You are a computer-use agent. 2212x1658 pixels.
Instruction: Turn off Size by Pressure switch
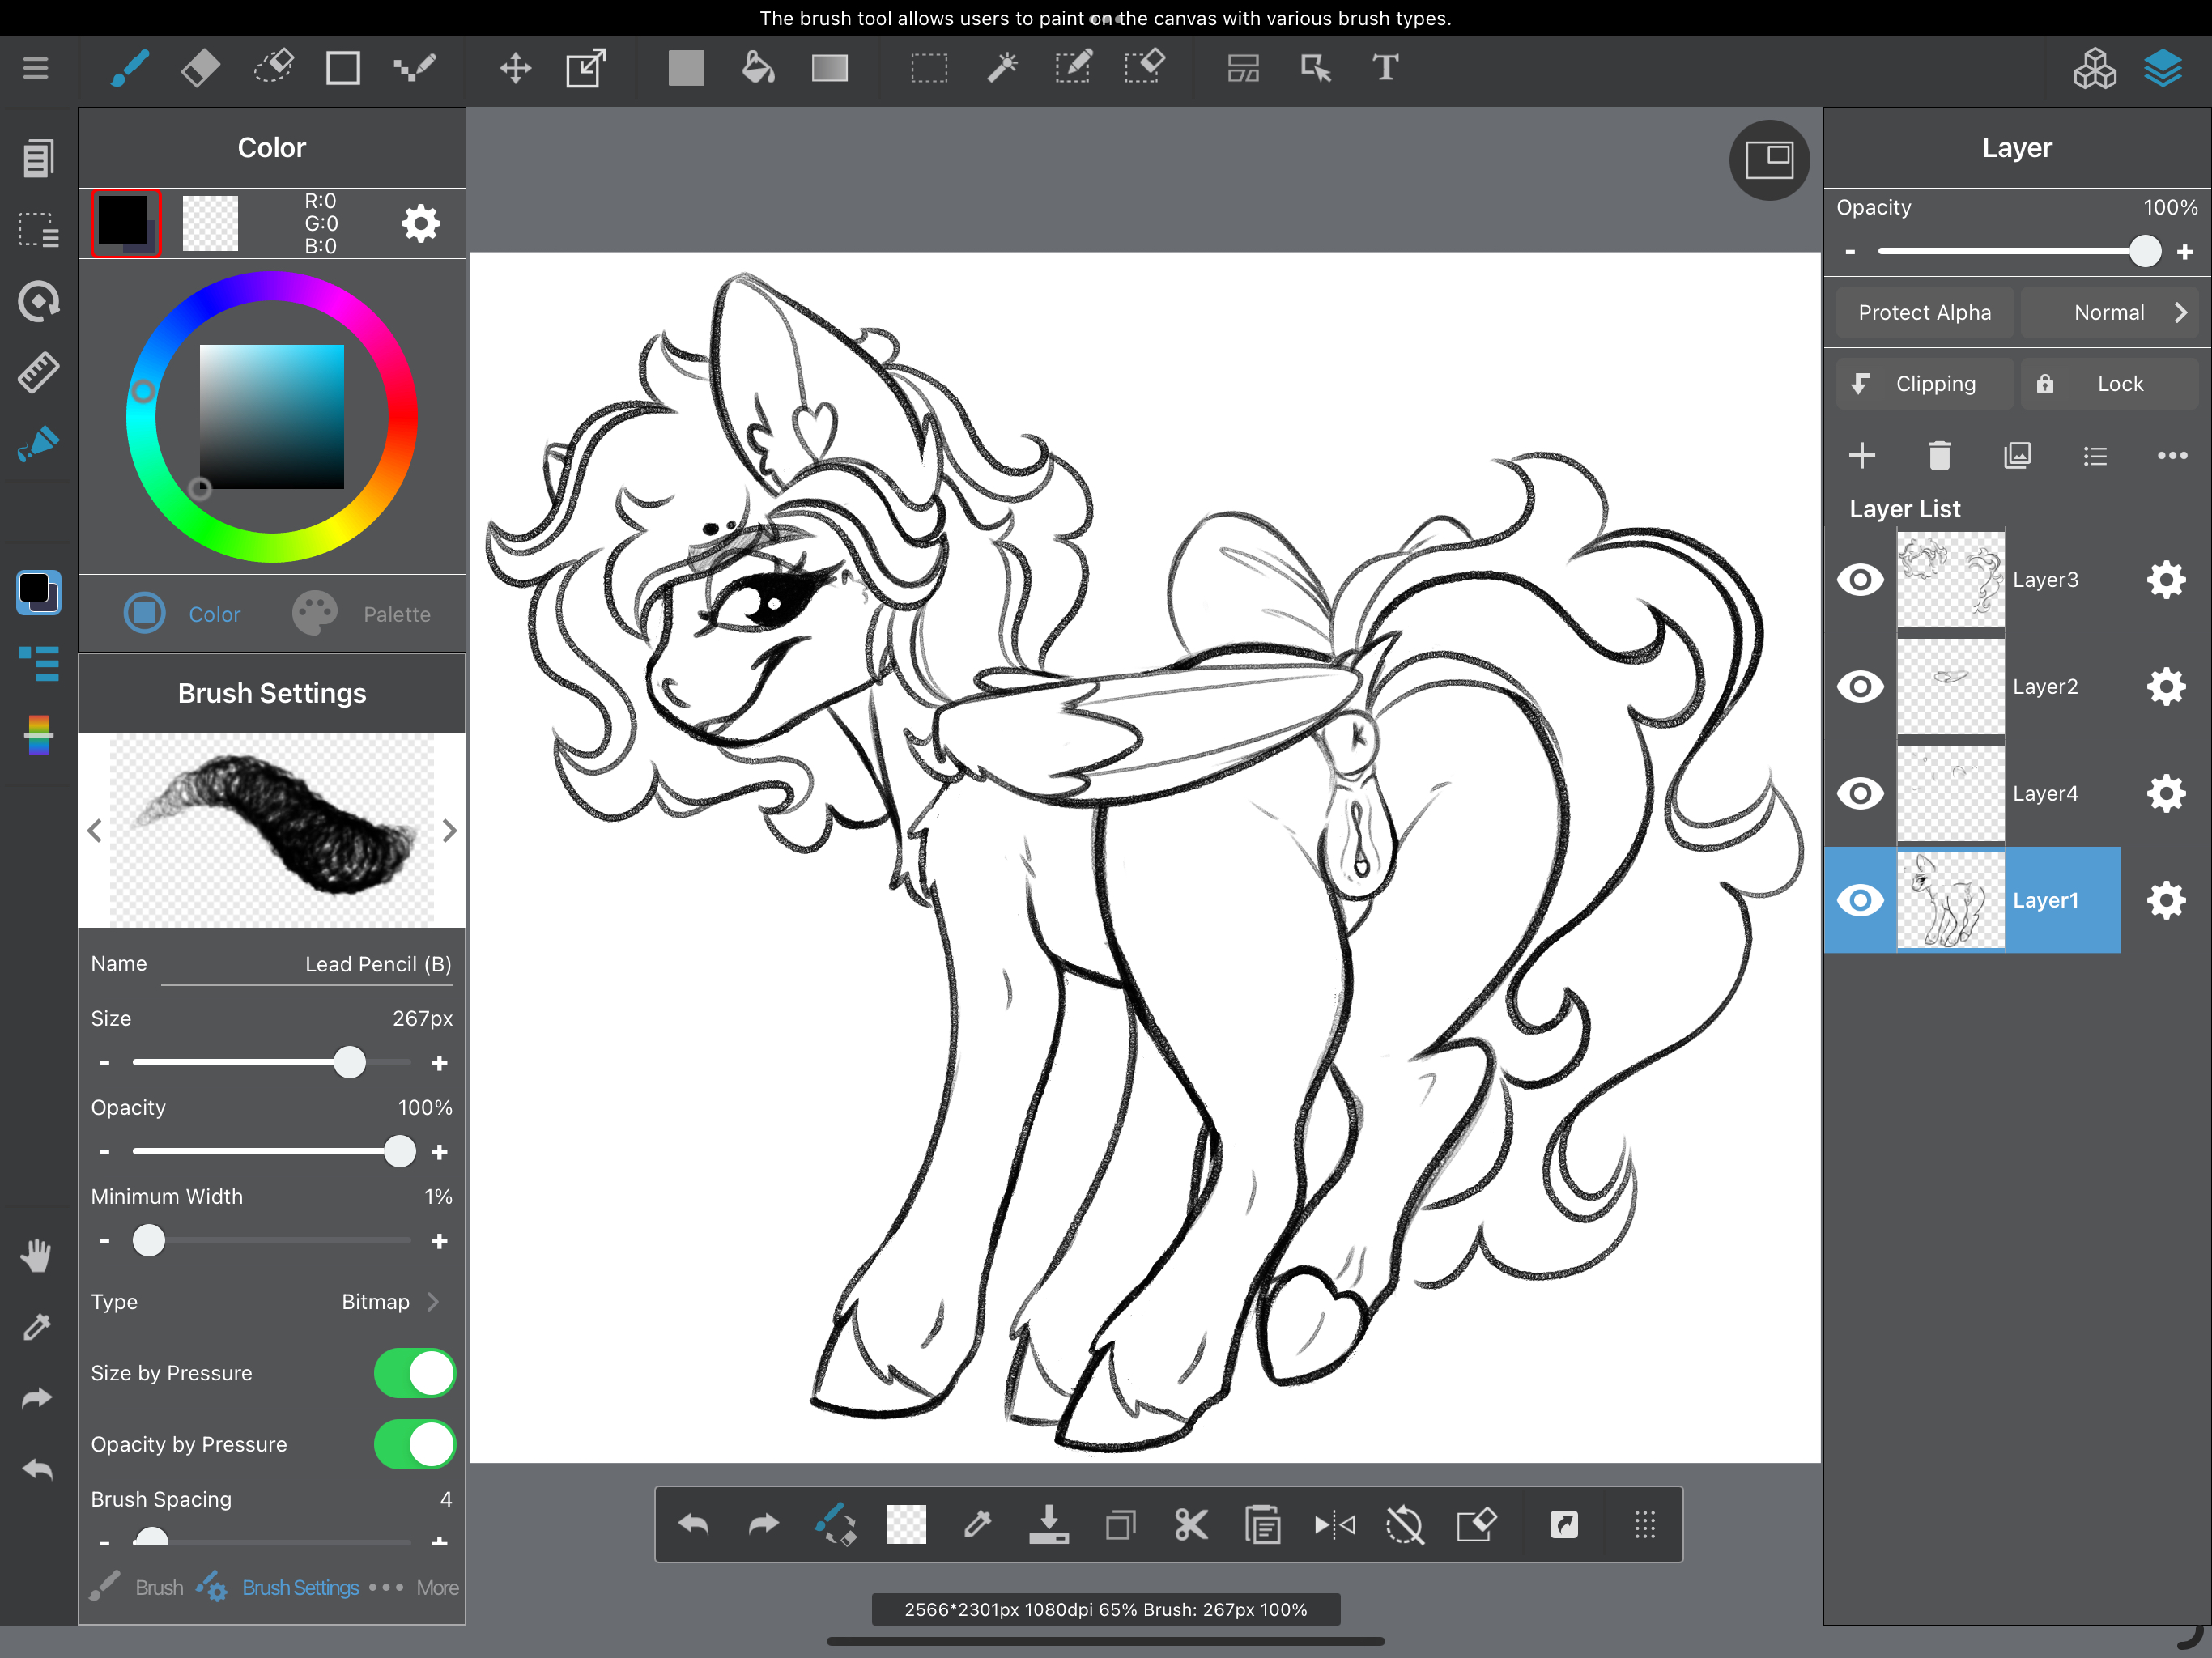pyautogui.click(x=414, y=1373)
